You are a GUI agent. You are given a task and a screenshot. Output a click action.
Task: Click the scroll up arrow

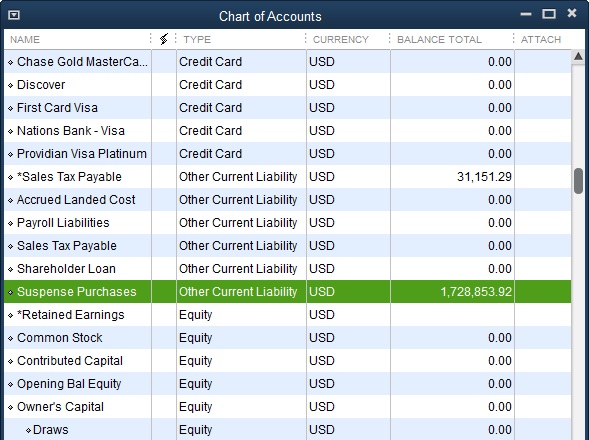(578, 57)
